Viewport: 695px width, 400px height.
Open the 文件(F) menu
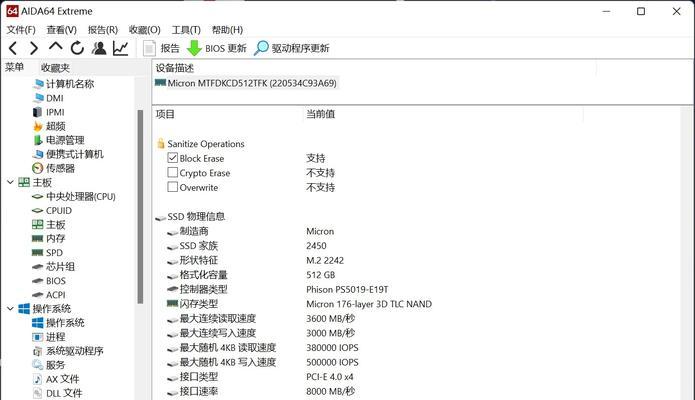tap(21, 30)
